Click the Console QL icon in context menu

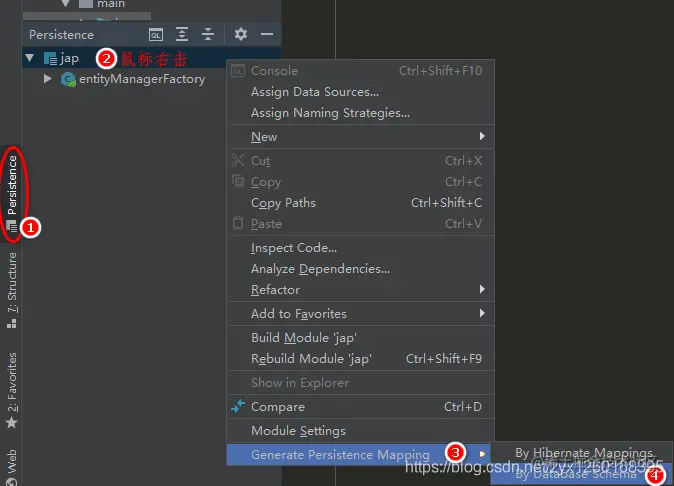(238, 70)
